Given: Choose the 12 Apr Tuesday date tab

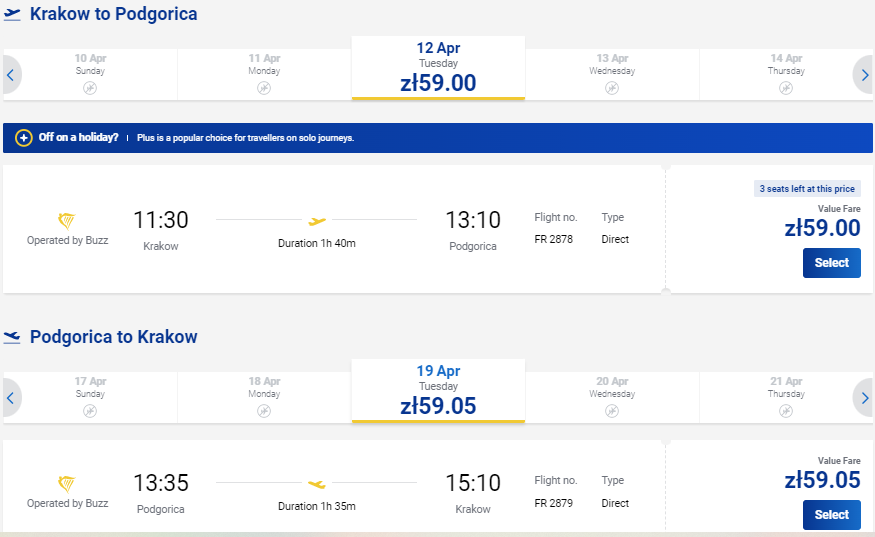Looking at the screenshot, I should pos(438,68).
